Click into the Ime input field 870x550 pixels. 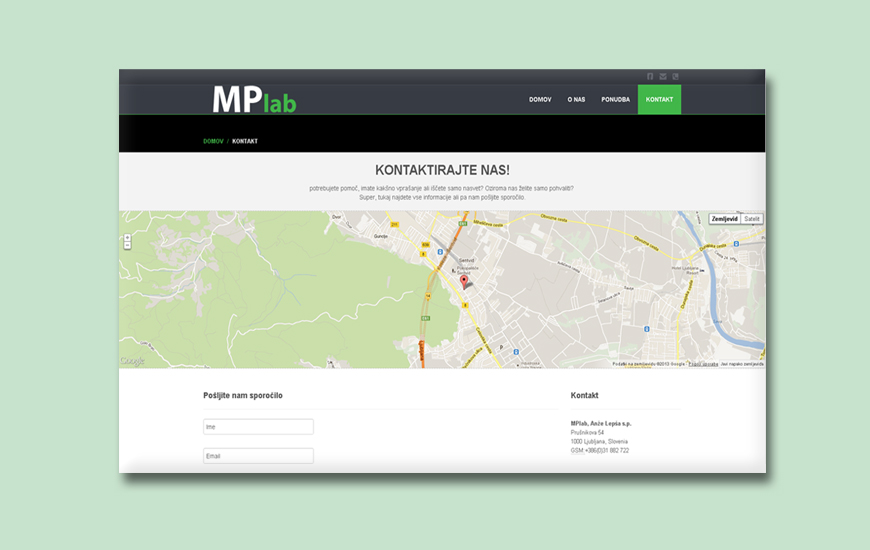pos(258,427)
